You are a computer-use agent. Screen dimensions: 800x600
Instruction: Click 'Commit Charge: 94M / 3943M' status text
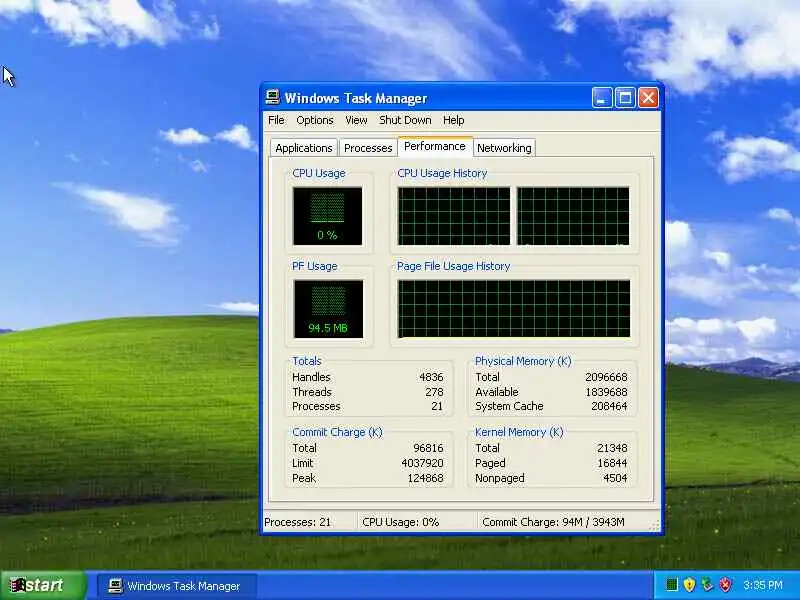pos(553,522)
